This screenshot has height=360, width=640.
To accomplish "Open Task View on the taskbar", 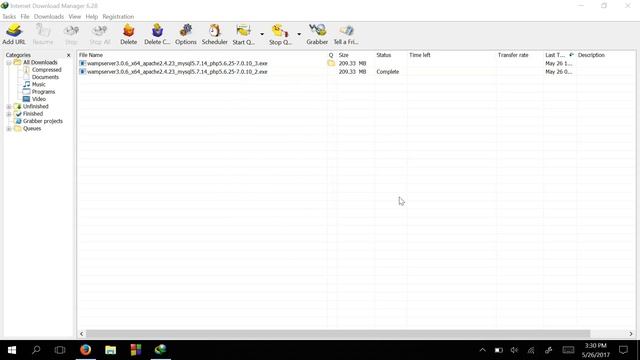I will pyautogui.click(x=60, y=350).
